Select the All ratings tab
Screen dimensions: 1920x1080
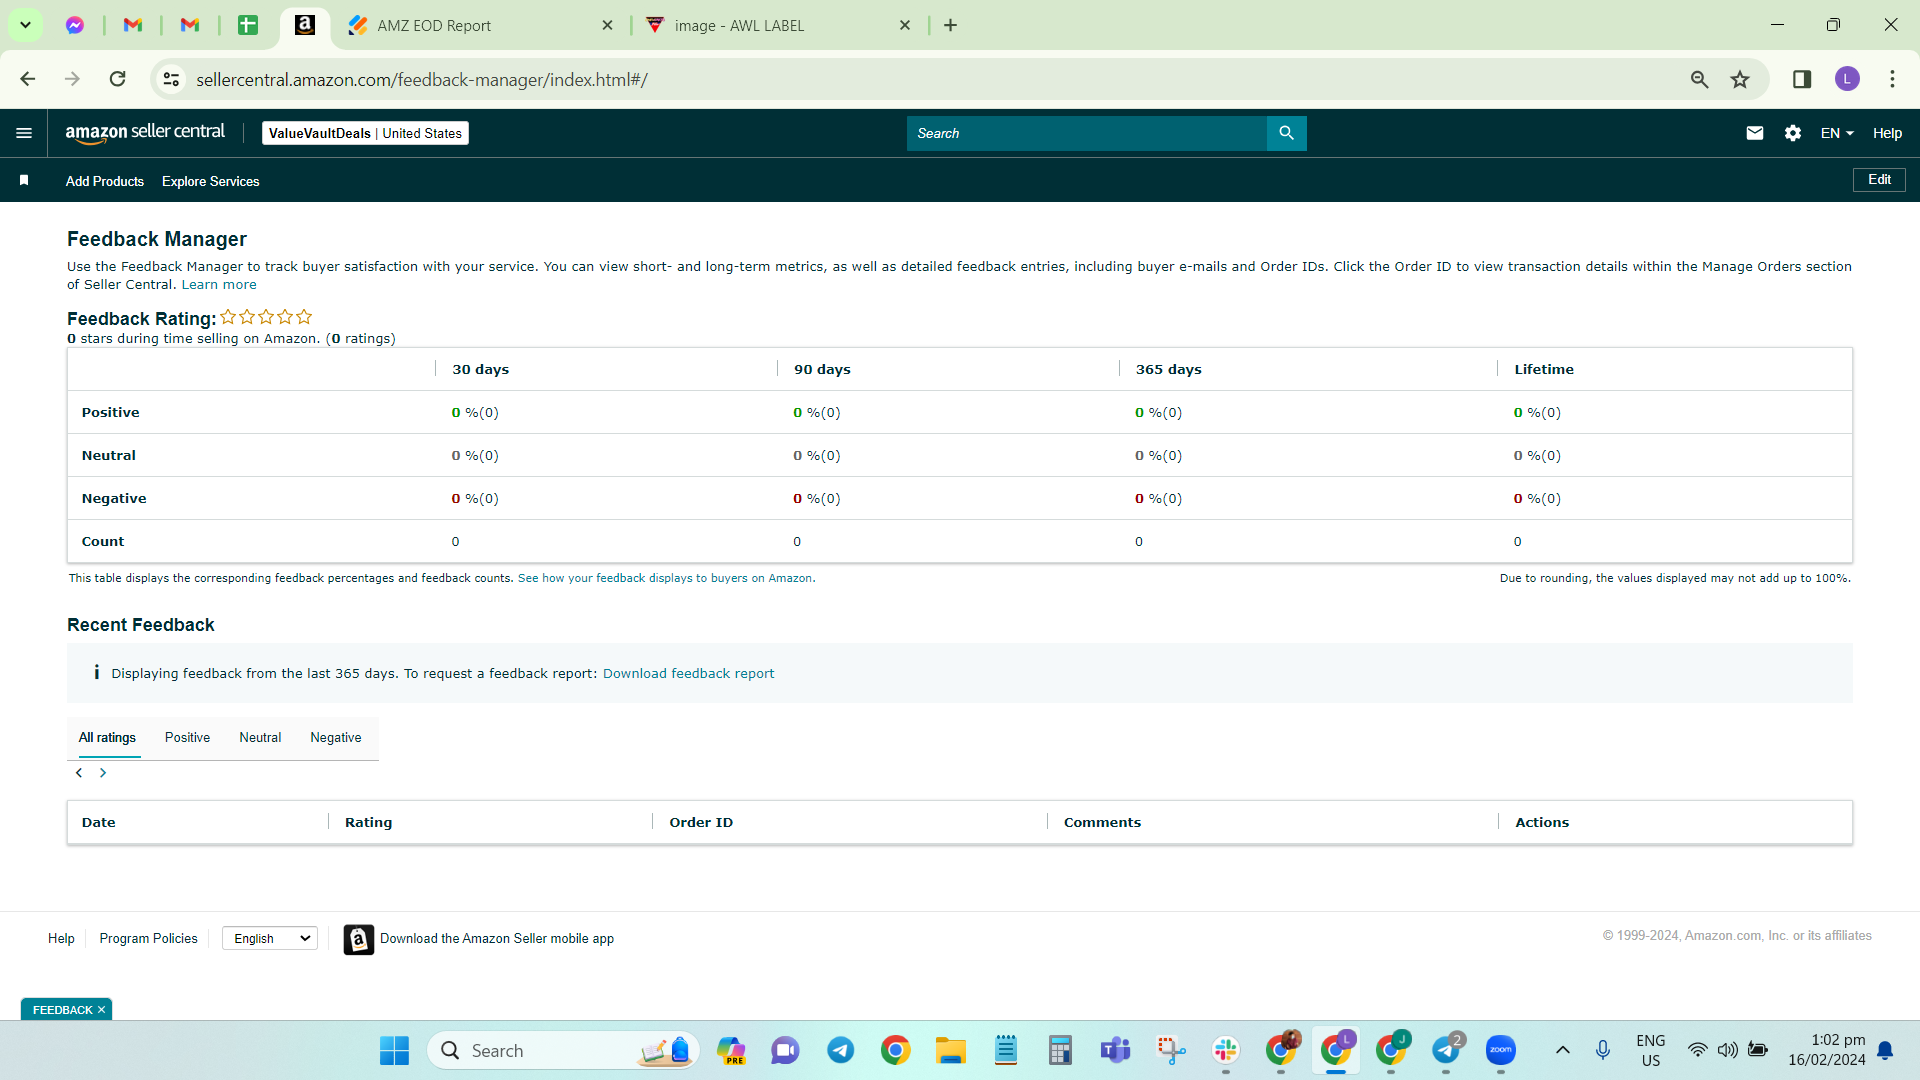[x=107, y=737]
